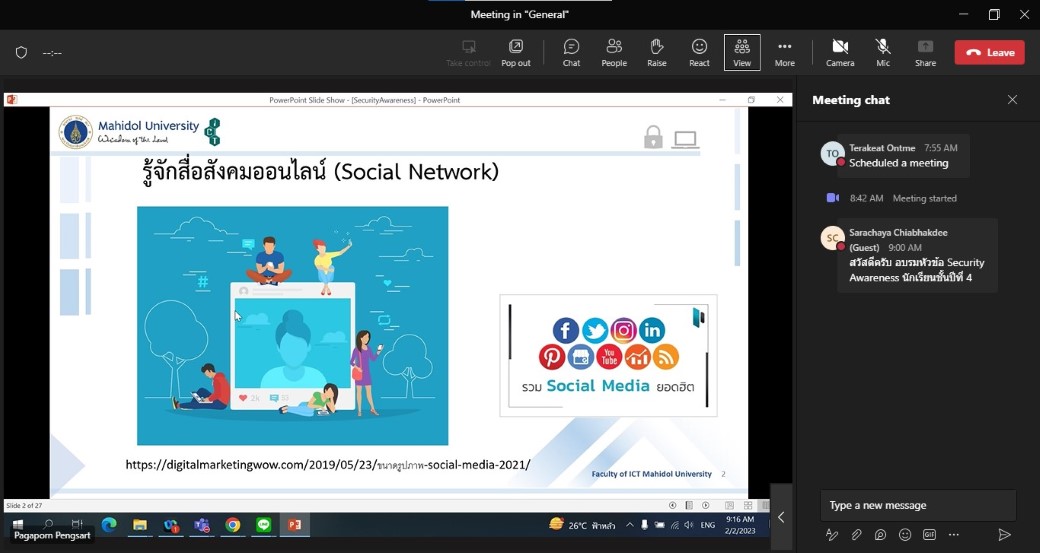
Task: Open the Chat panel from meeting toolbar
Action: [x=571, y=52]
